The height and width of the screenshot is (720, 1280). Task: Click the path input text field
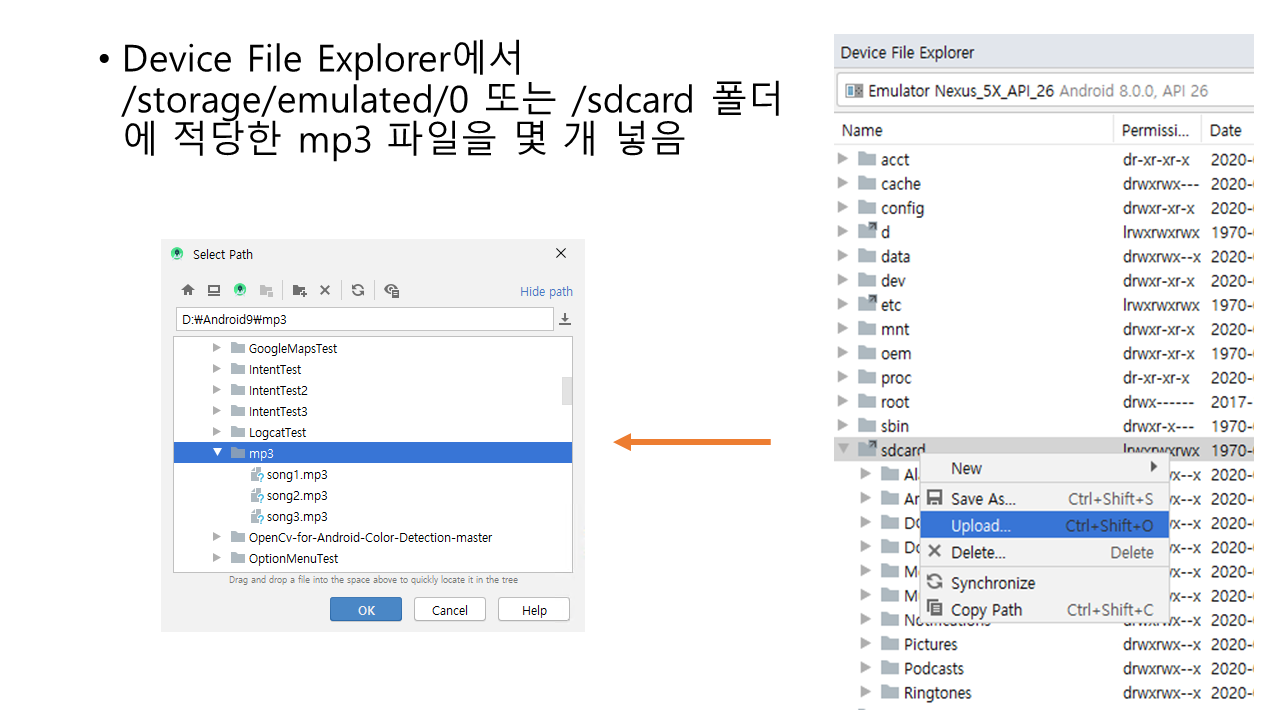364,319
